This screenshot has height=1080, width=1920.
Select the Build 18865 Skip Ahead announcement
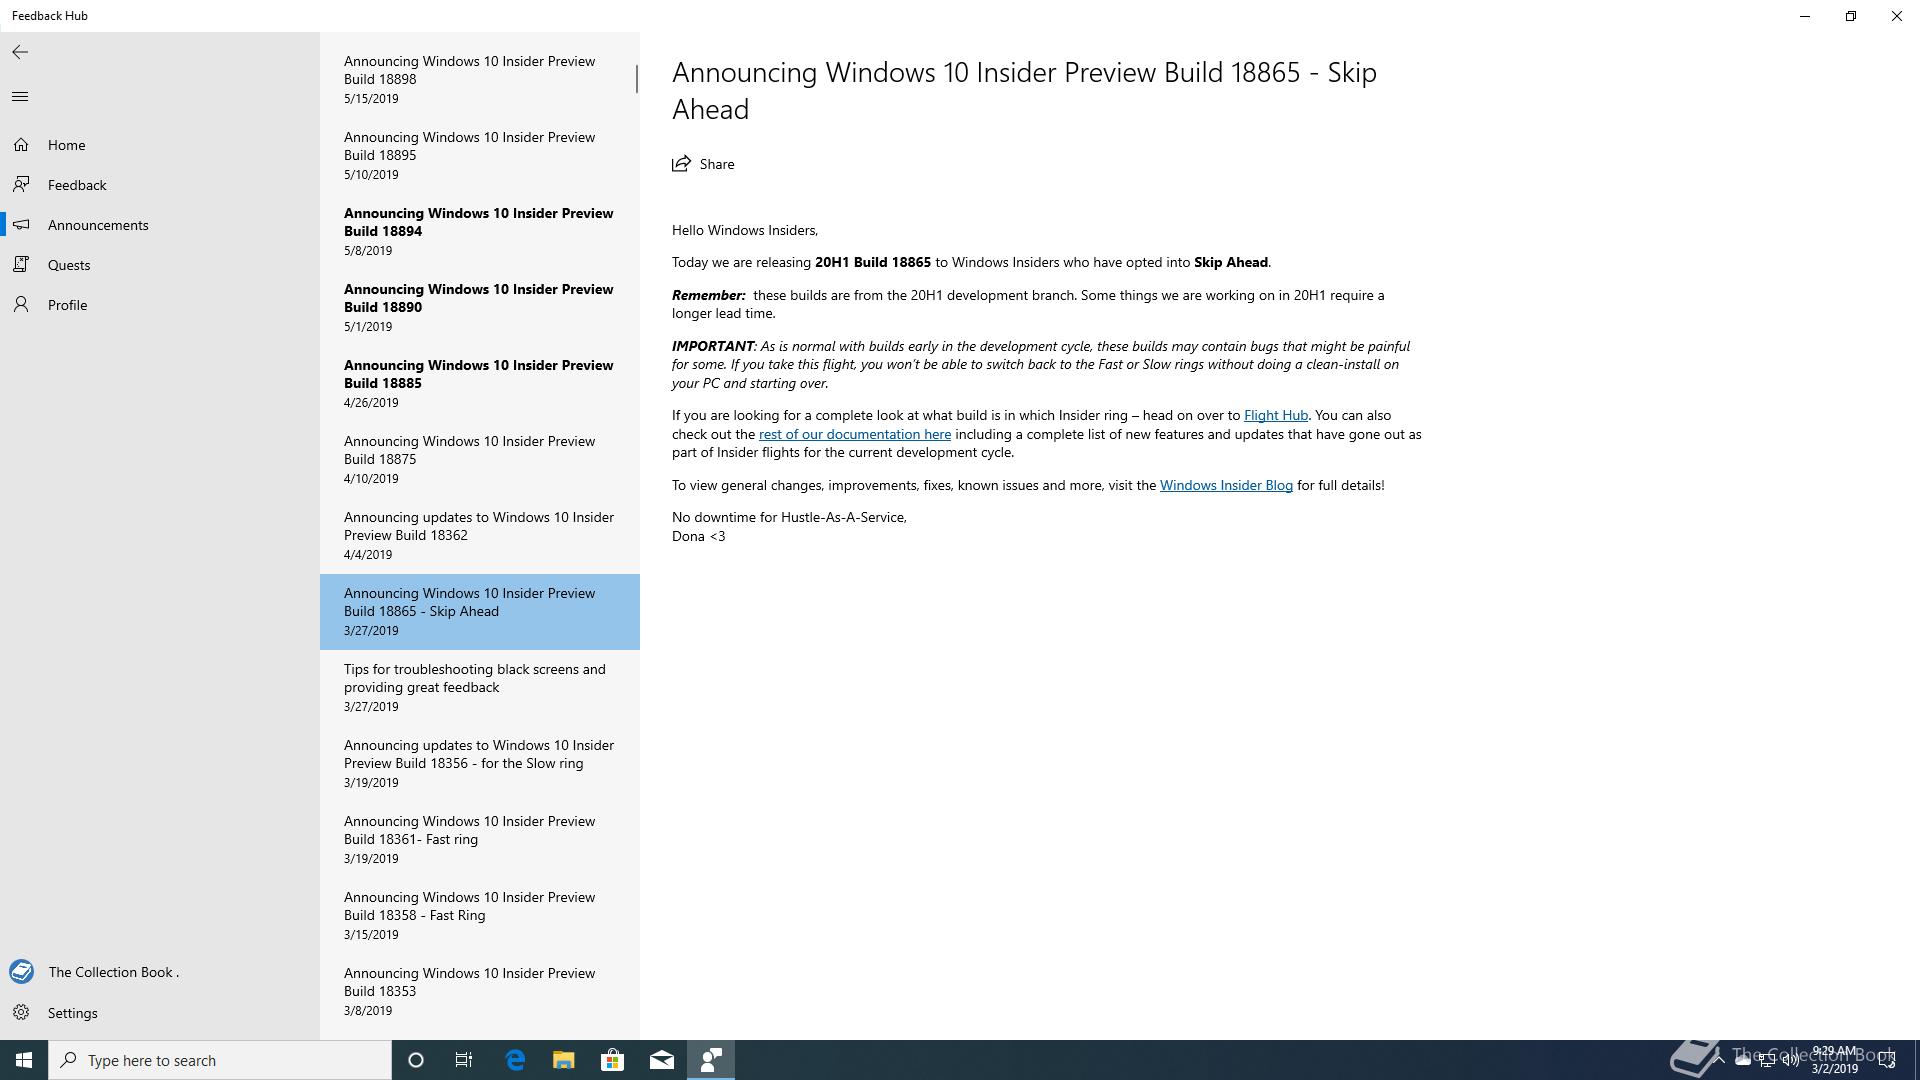coord(480,612)
